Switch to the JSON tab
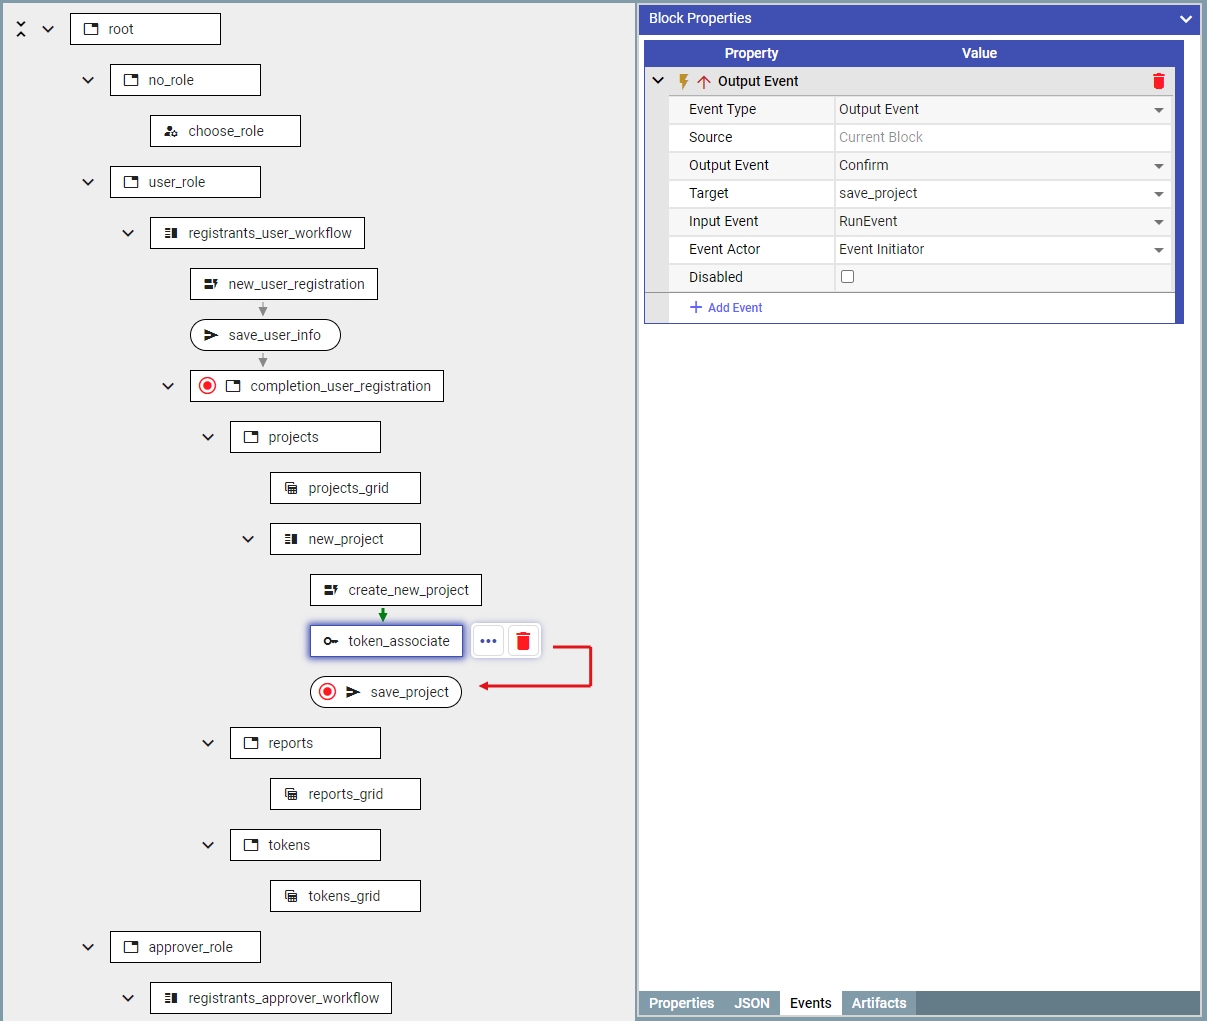Image resolution: width=1207 pixels, height=1021 pixels. pos(752,1003)
